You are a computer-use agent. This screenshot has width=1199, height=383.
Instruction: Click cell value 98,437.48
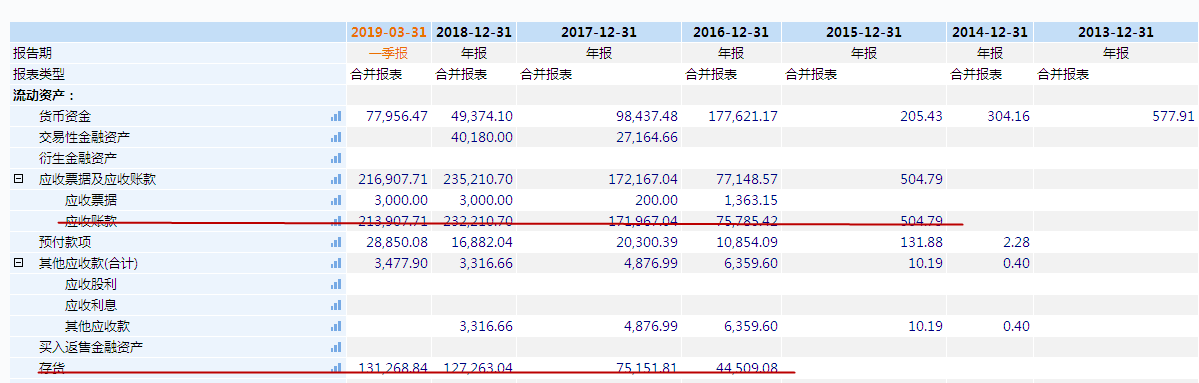point(647,116)
